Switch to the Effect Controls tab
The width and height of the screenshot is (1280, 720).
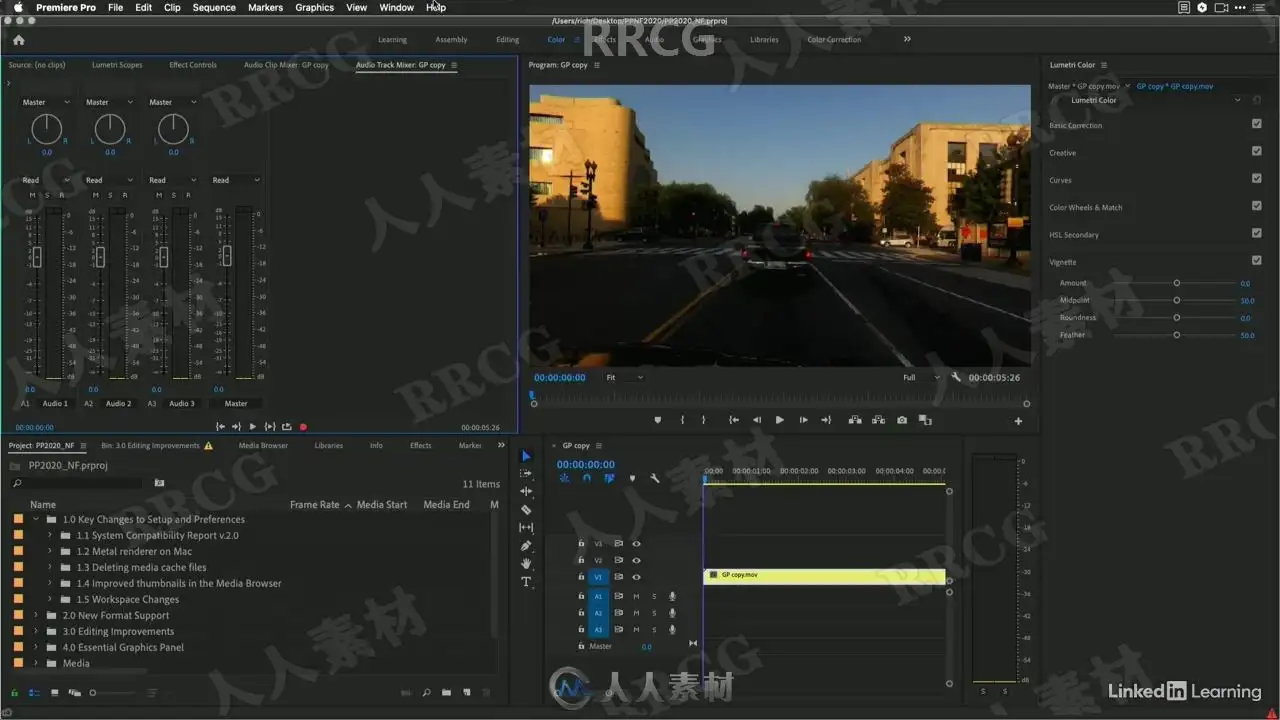click(x=193, y=65)
